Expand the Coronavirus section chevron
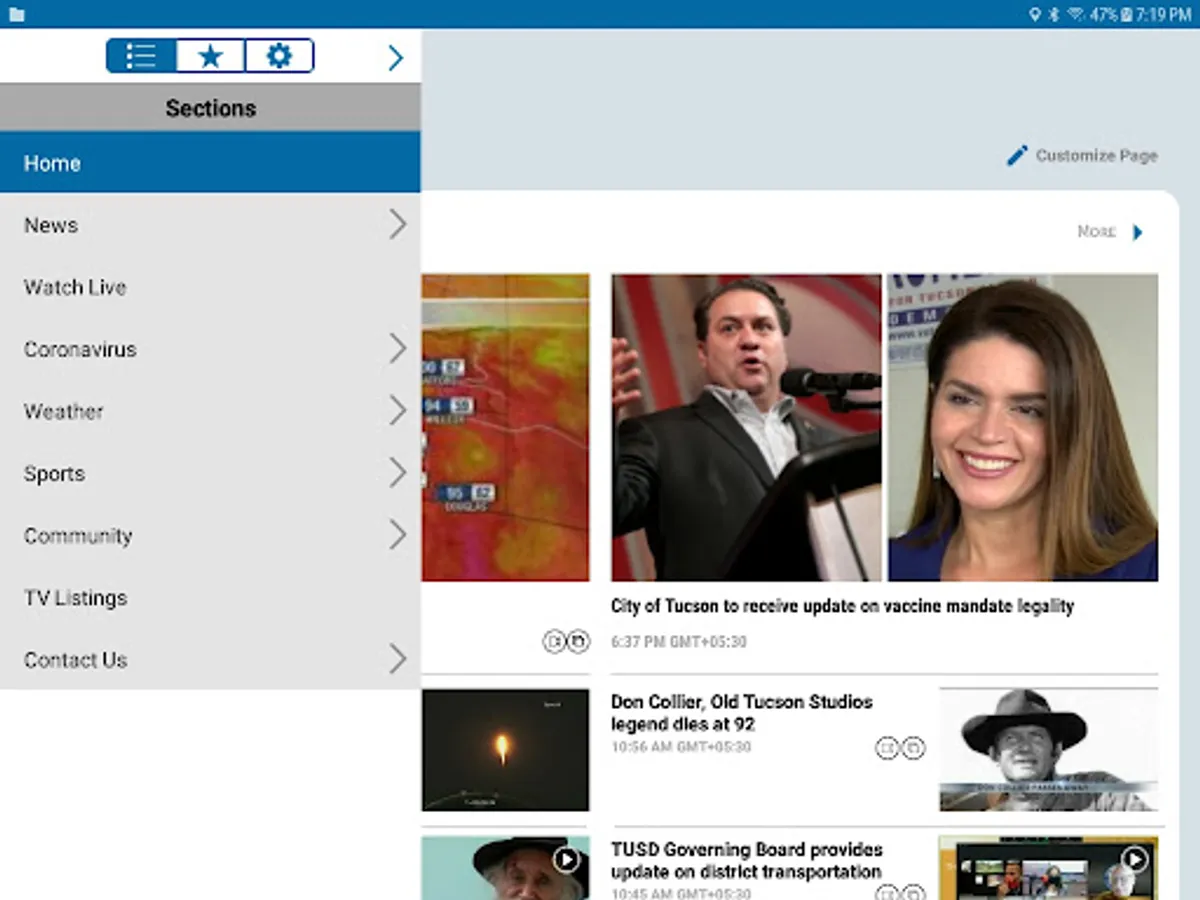 (x=398, y=348)
